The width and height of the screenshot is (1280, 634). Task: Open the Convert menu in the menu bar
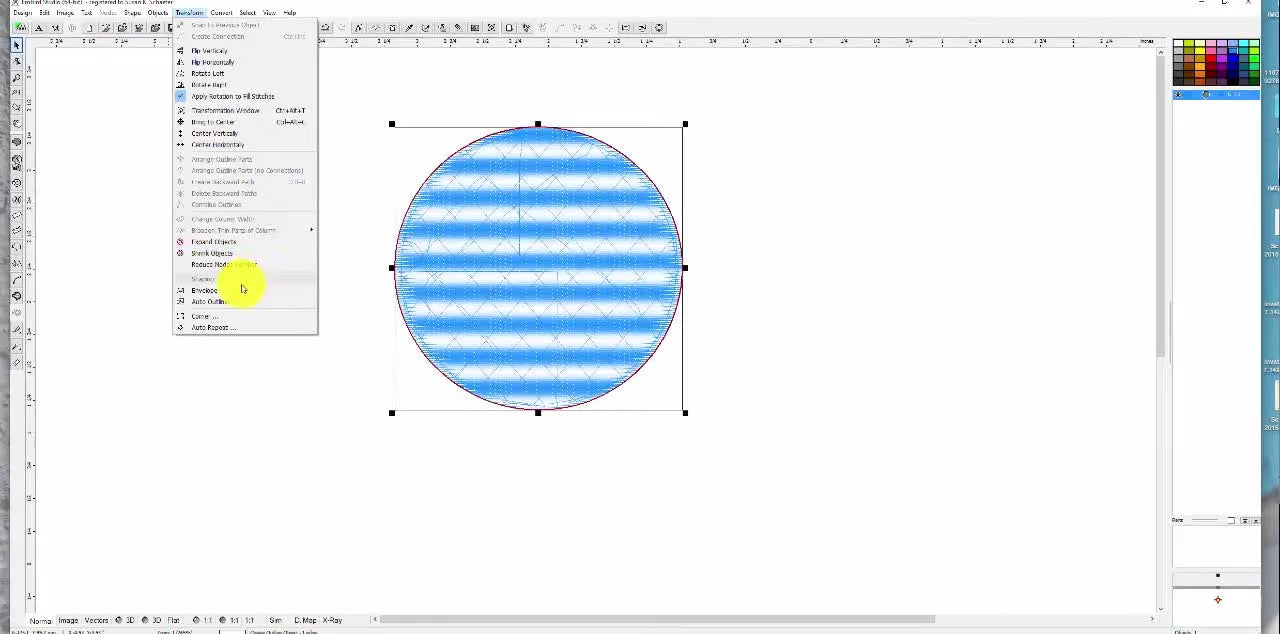(221, 12)
